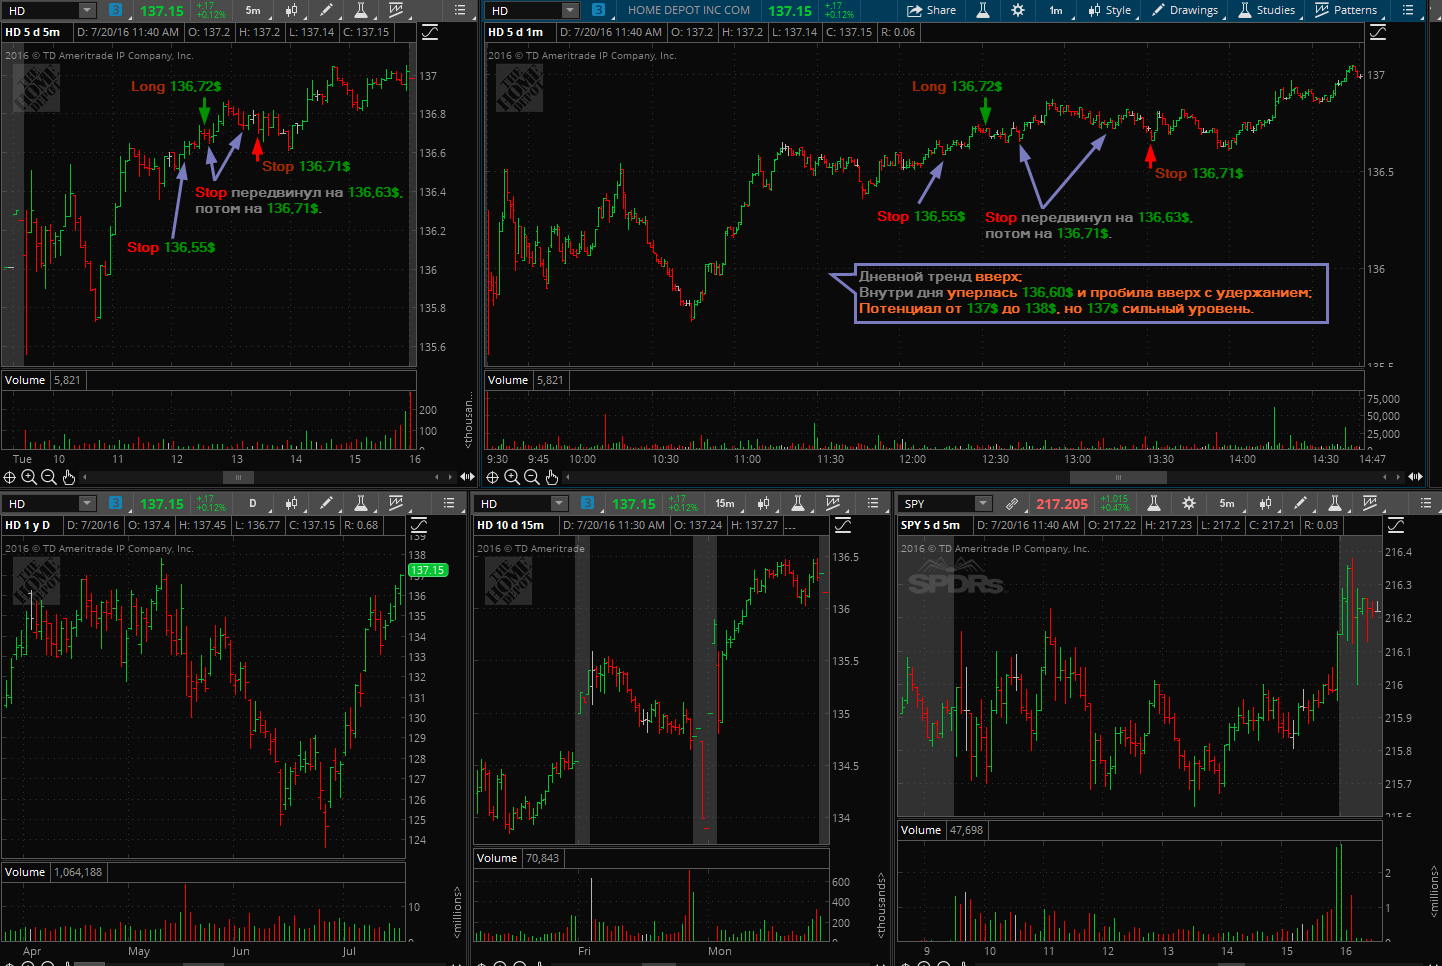Zoom out on HD 1m chart
1442x966 pixels.
coord(531,477)
